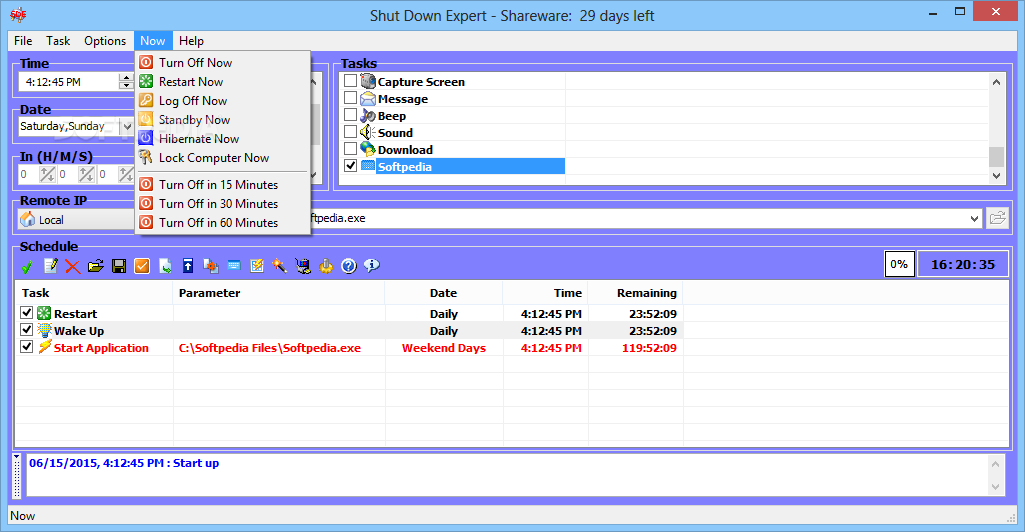Click the floppy disk save icon
1025x532 pixels.
click(x=119, y=266)
